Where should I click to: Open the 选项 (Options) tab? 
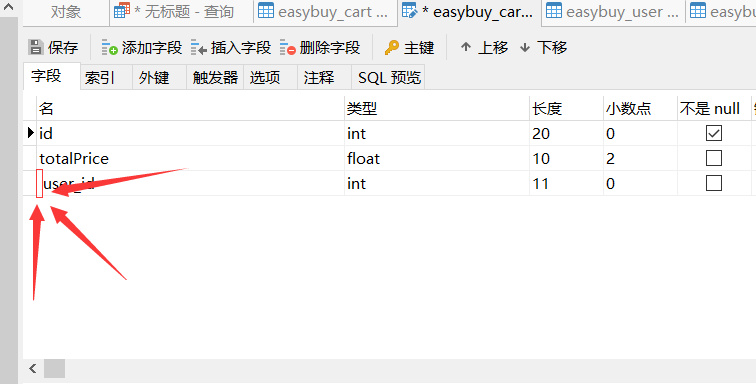pyautogui.click(x=270, y=77)
